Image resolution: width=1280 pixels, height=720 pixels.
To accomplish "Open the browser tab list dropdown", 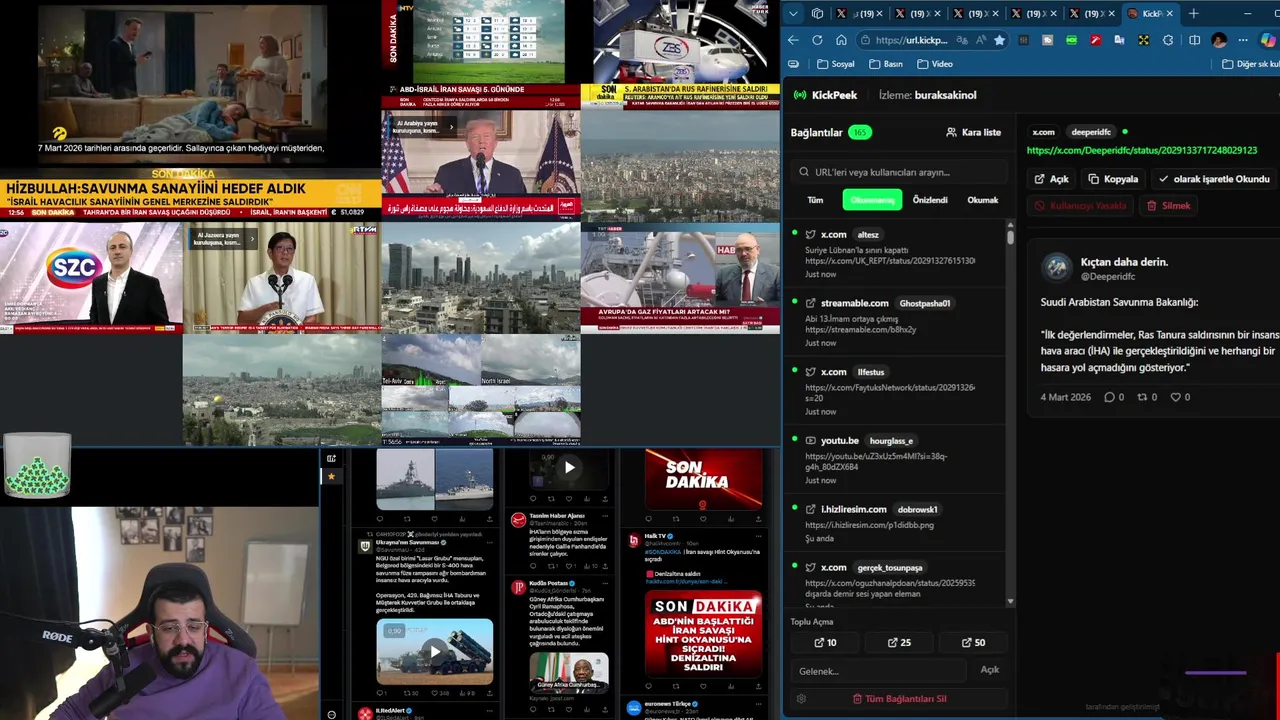I will pos(793,13).
